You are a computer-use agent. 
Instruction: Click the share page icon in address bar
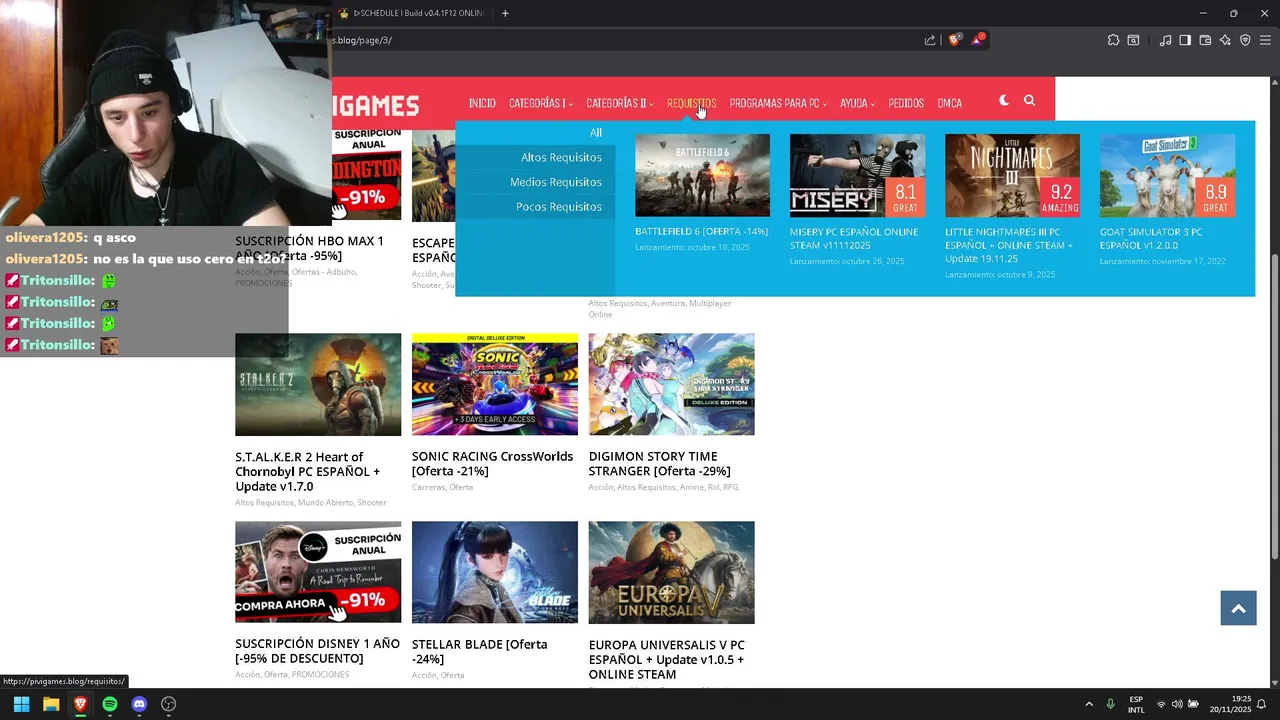point(930,40)
